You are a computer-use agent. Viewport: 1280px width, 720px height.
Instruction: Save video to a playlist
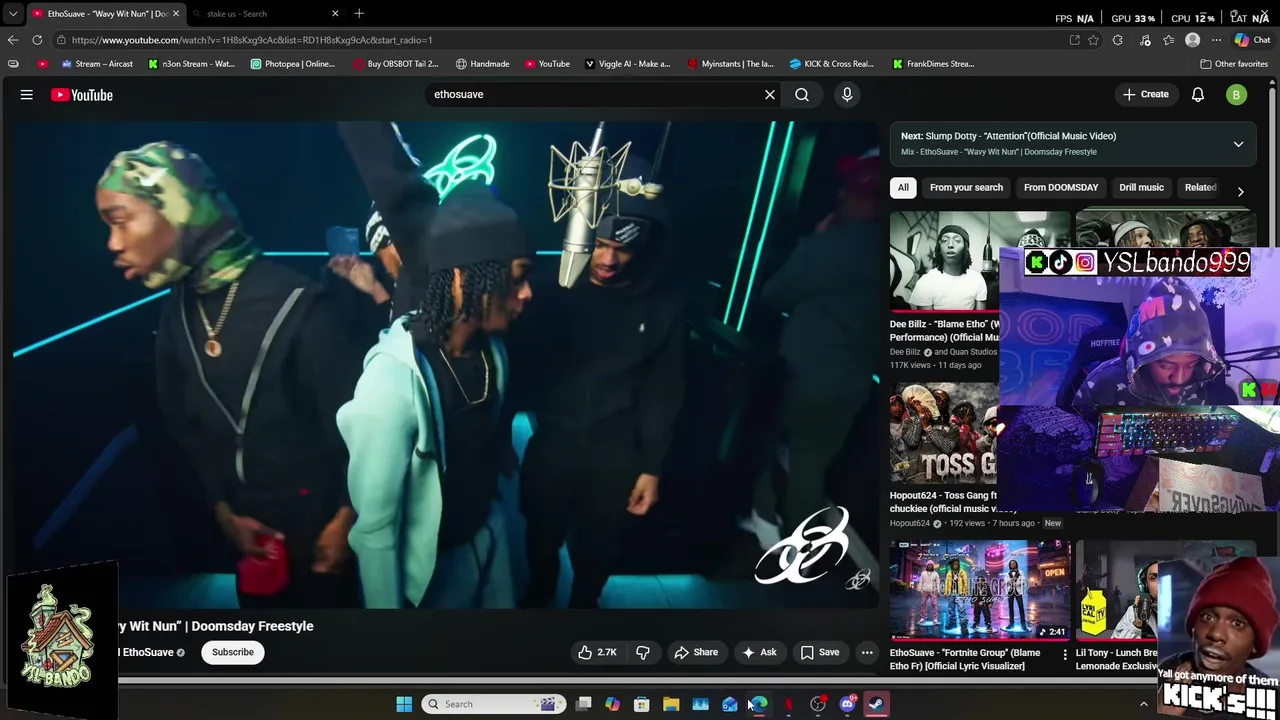(x=820, y=652)
